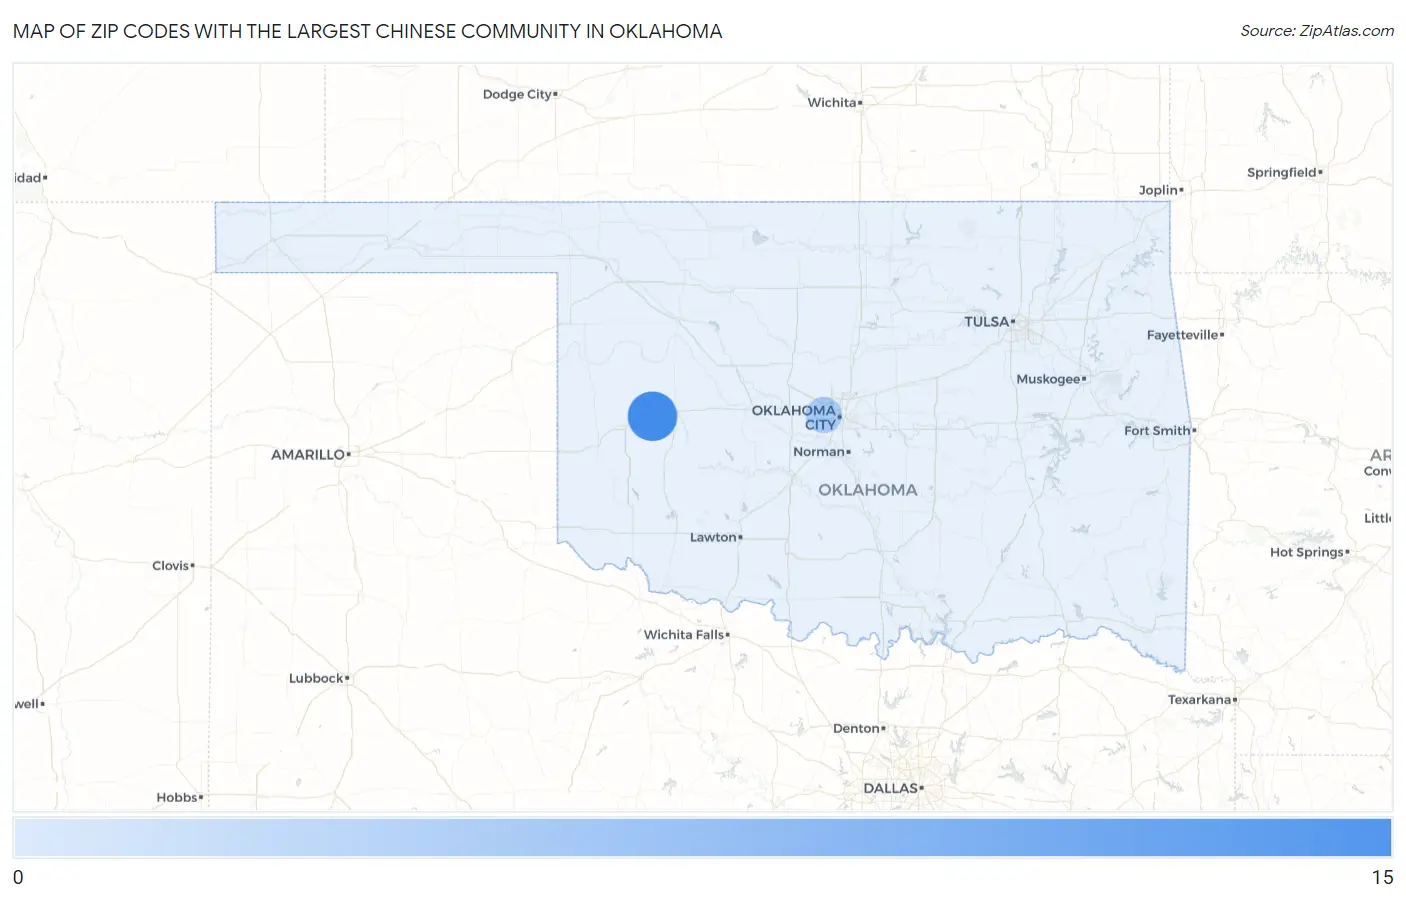
Task: Click the AMARILLO city label
Action: pos(308,455)
